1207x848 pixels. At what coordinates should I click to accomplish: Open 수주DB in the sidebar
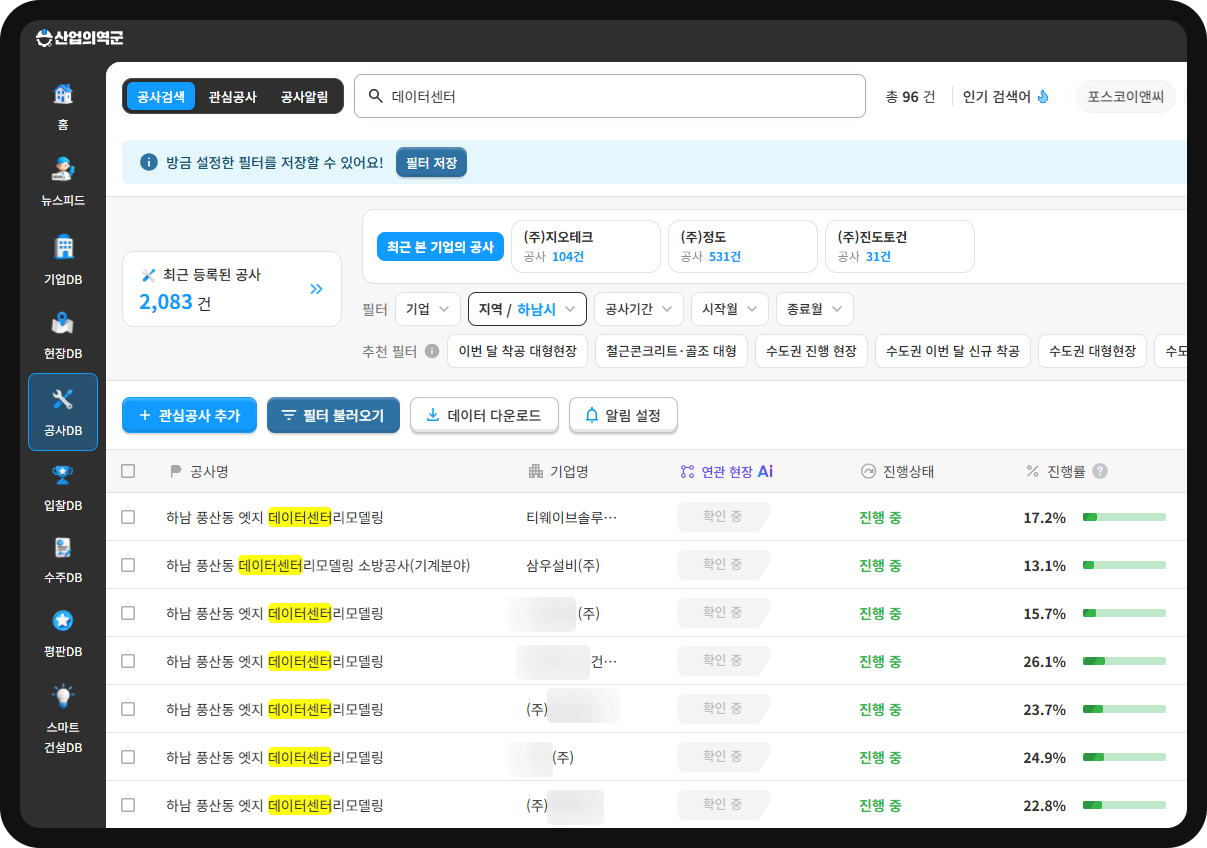pos(63,560)
